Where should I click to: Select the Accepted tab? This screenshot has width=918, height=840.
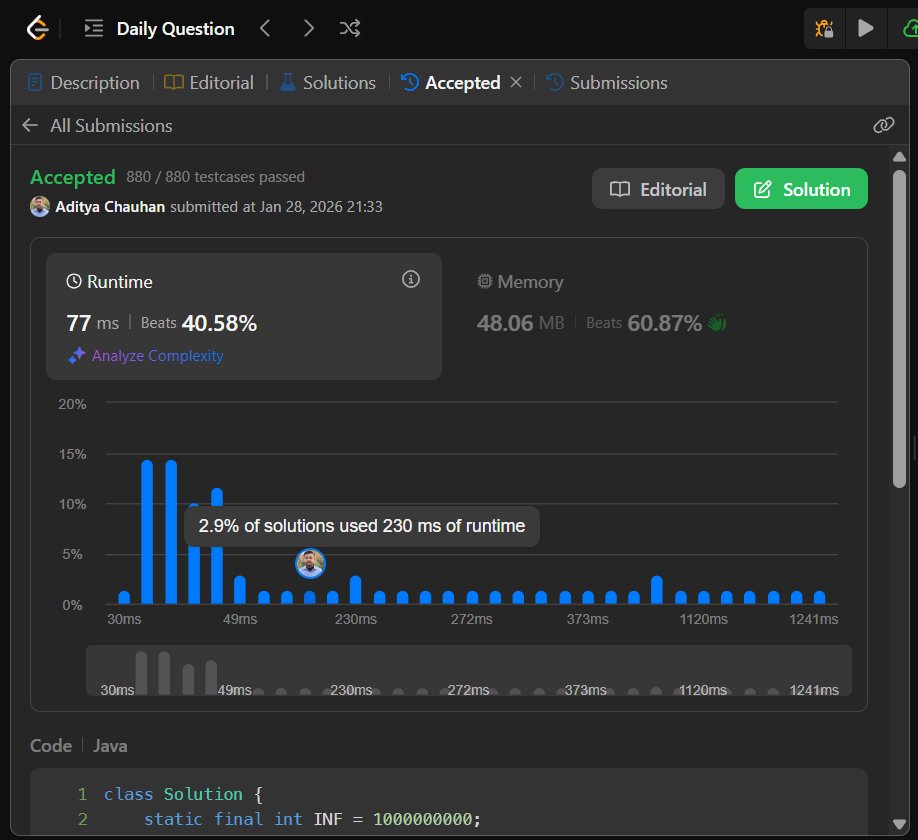[x=451, y=83]
